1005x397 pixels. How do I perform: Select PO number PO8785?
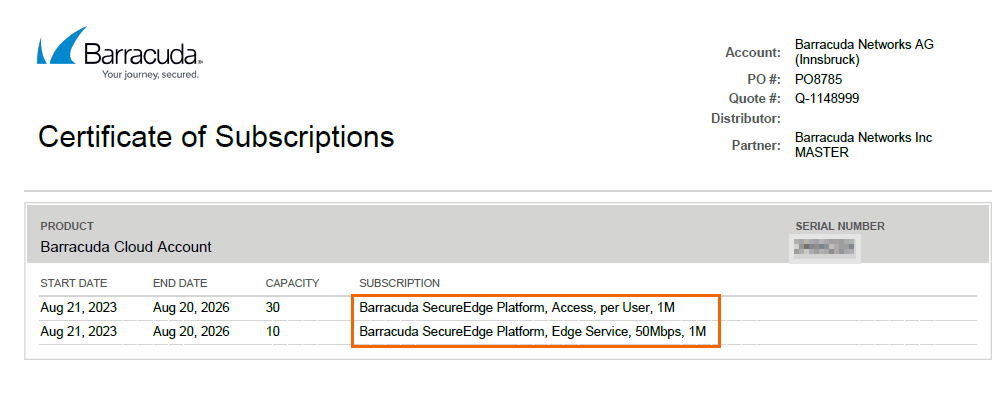tap(818, 80)
